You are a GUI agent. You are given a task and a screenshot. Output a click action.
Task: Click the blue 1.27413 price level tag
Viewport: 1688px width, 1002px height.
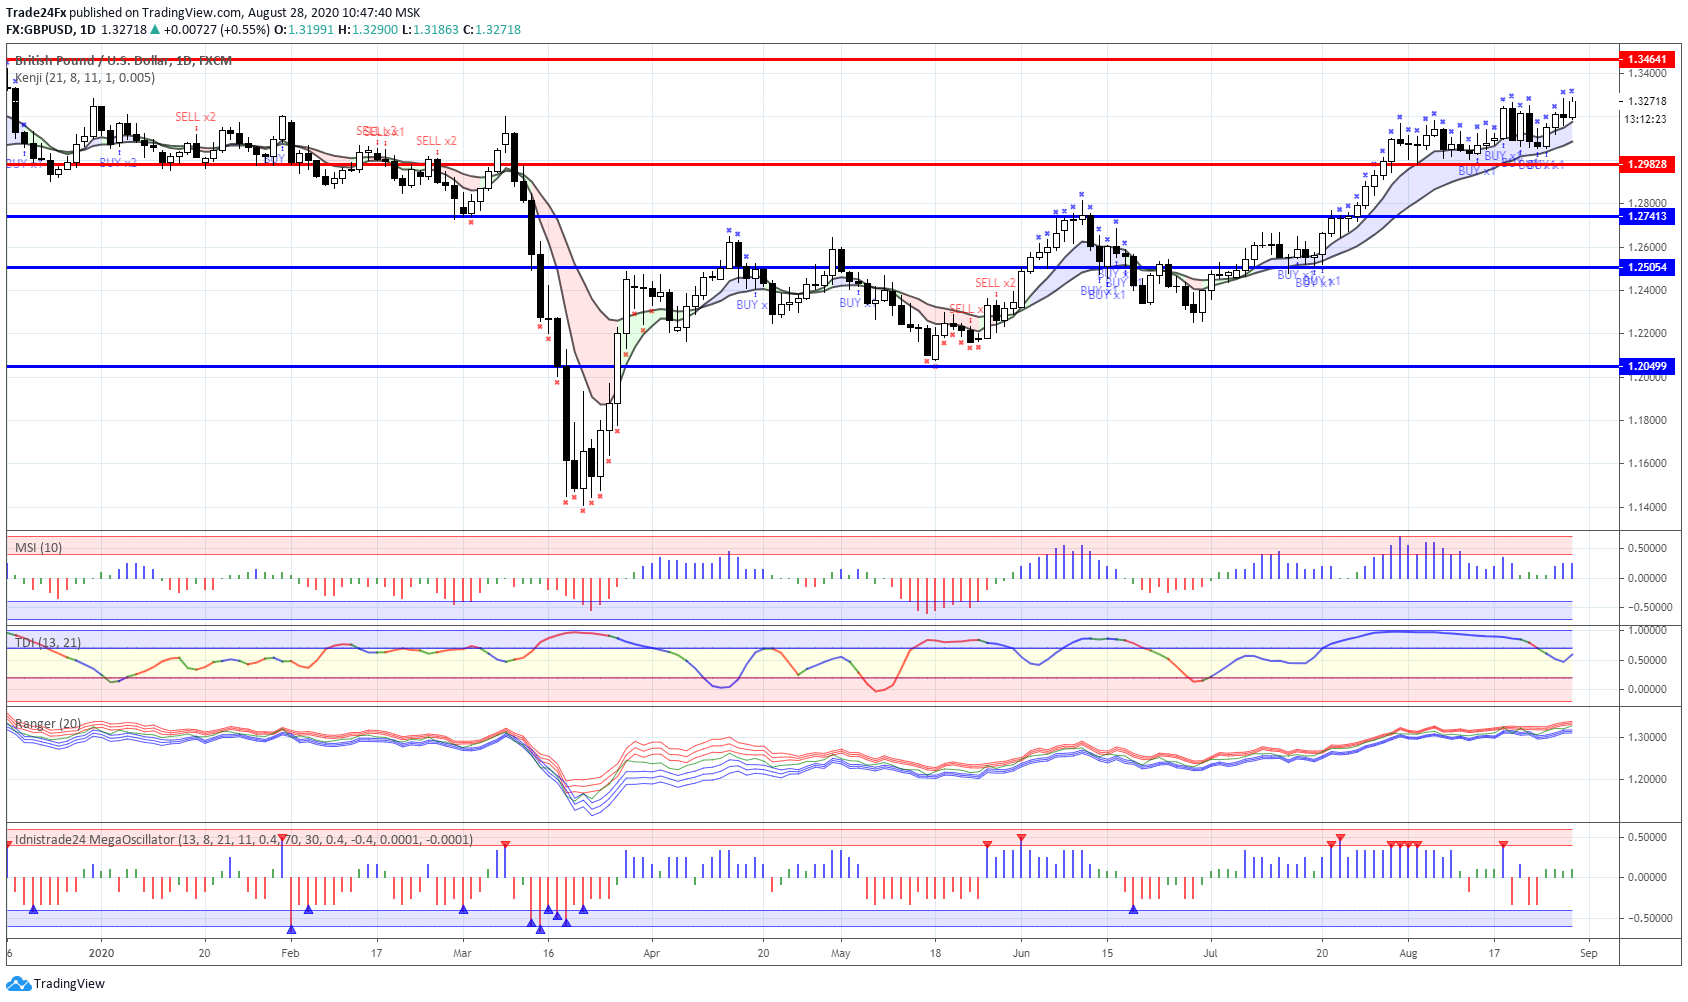click(x=1647, y=216)
